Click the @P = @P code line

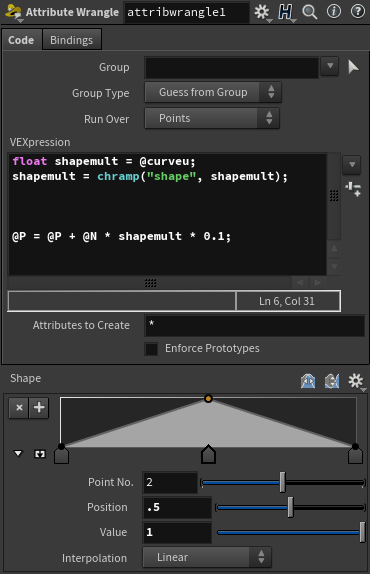tap(122, 236)
